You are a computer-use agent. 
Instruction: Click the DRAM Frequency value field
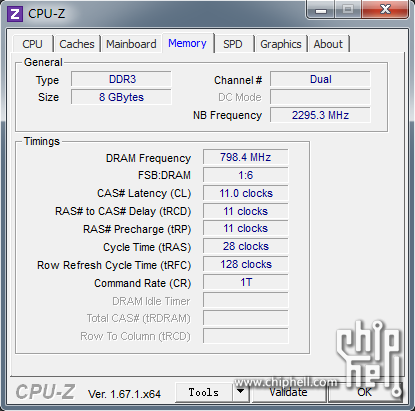pos(246,157)
